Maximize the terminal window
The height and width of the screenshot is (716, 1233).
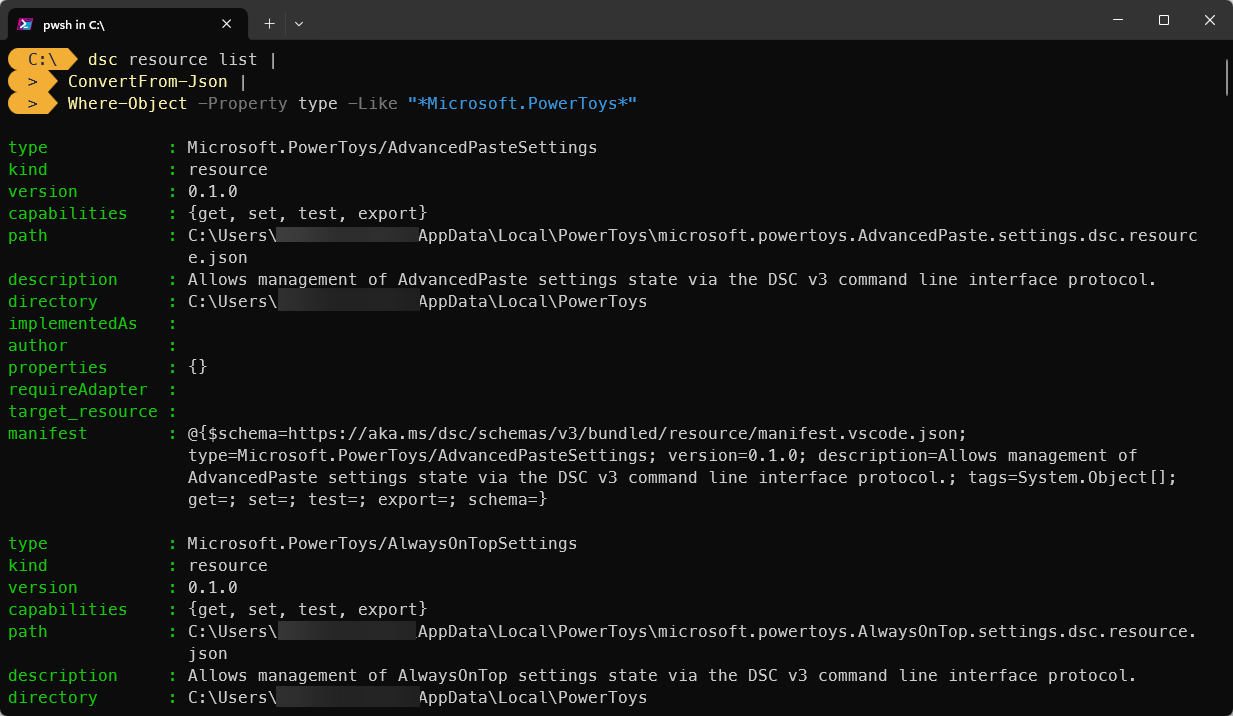tap(1163, 20)
